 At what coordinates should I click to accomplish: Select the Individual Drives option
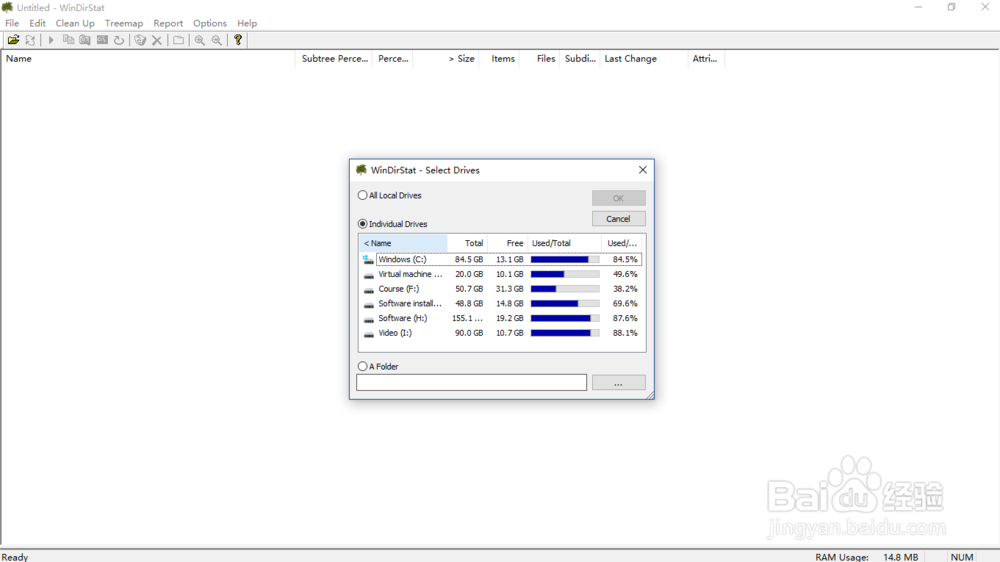(393, 224)
